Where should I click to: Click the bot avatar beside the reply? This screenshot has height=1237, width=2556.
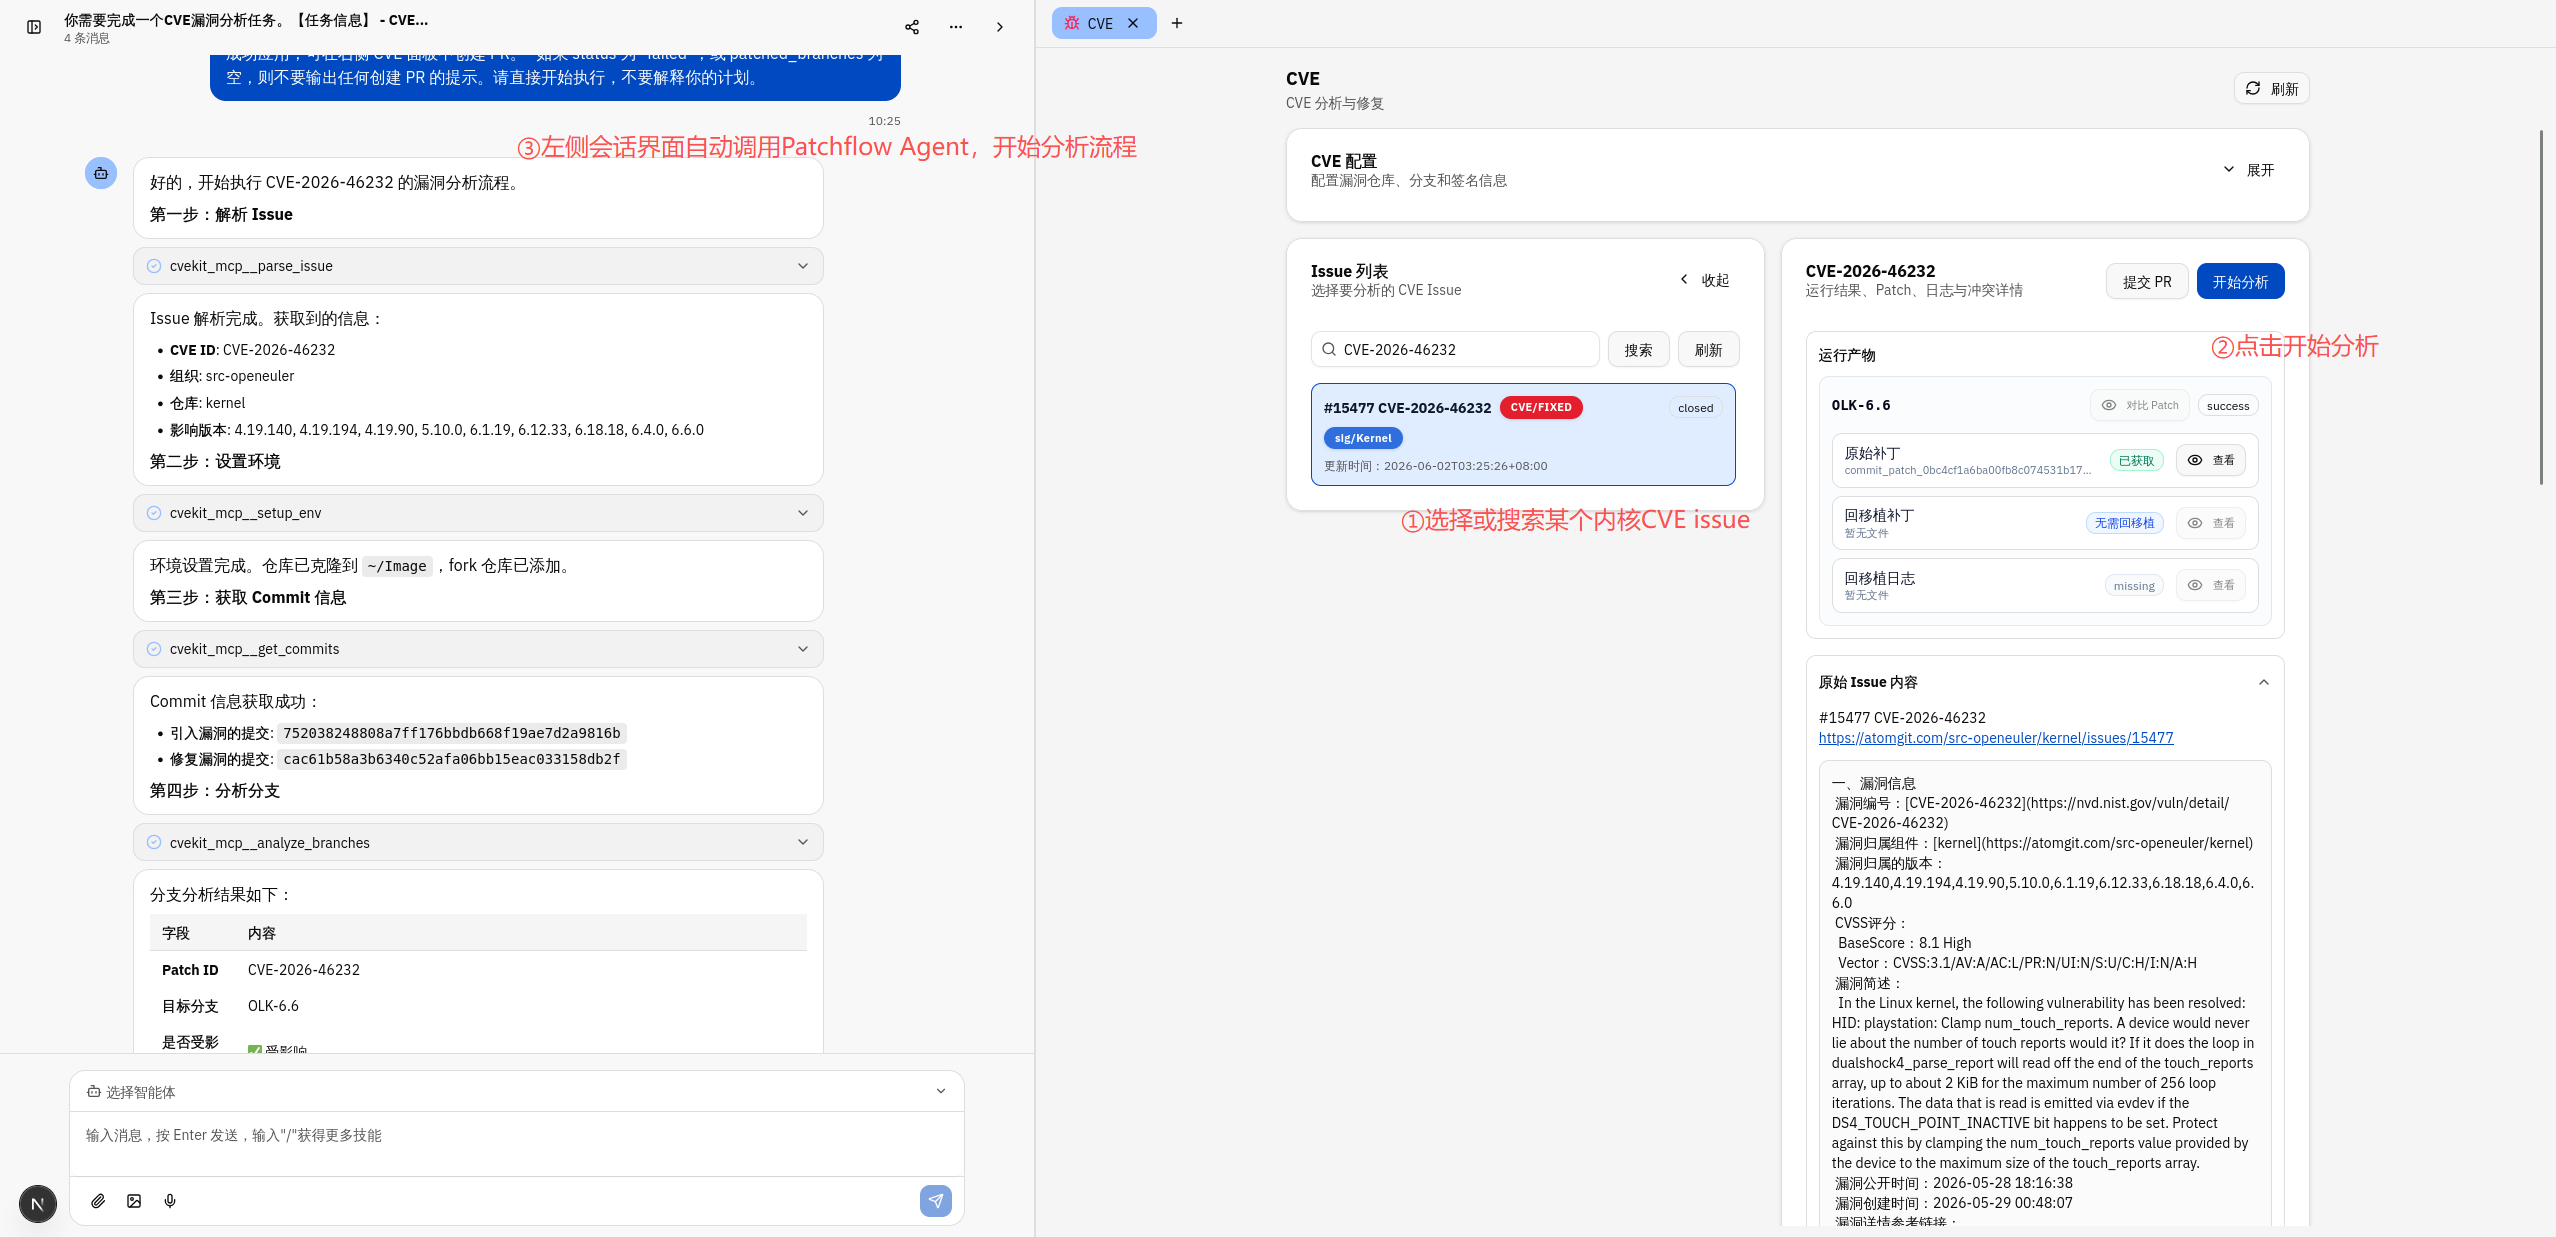(x=101, y=173)
